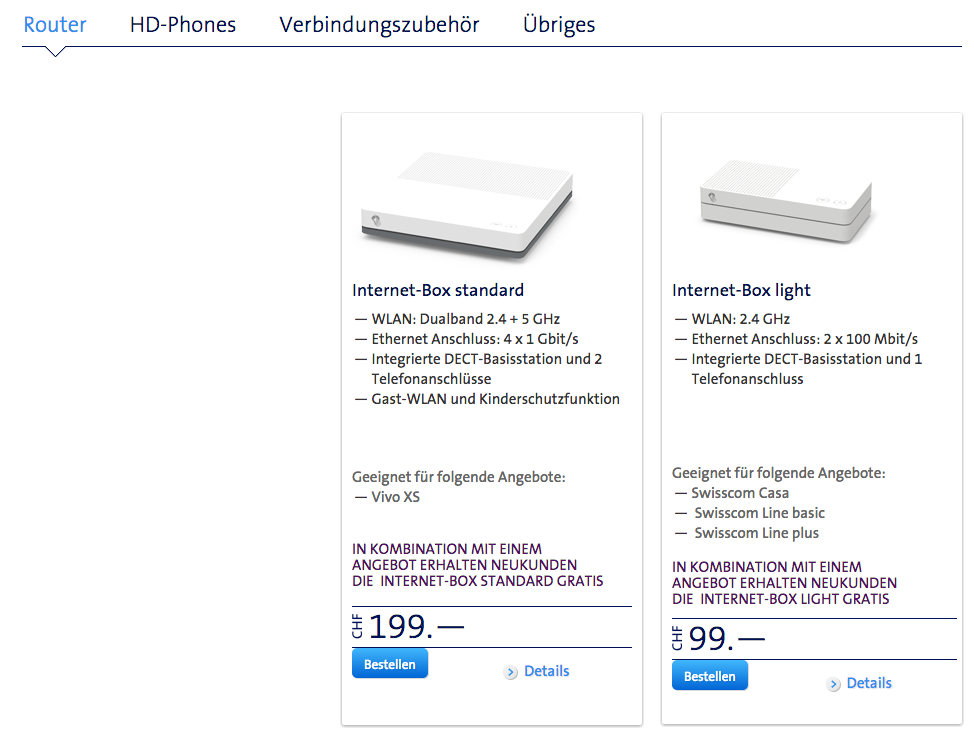Select the Vivo XS offer text
This screenshot has width=974, height=741.
[x=395, y=497]
